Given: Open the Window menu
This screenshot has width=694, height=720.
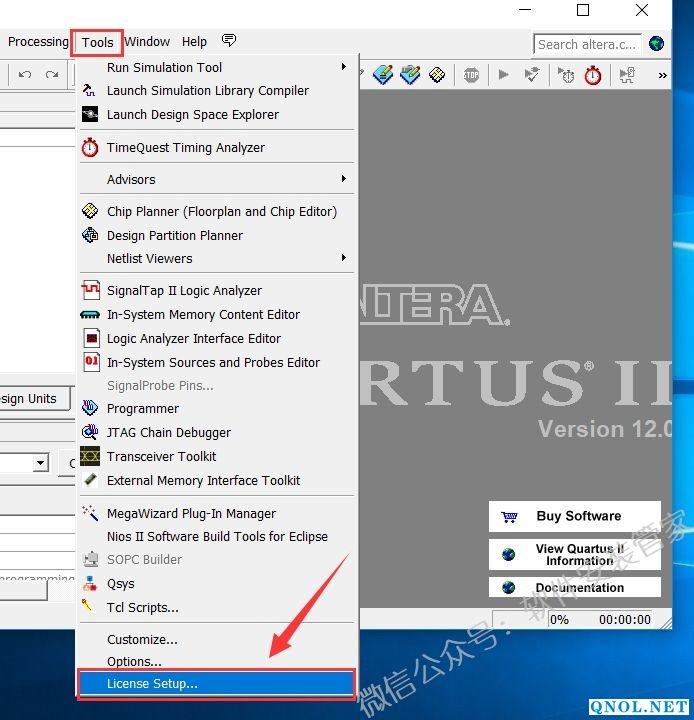Looking at the screenshot, I should click(147, 42).
